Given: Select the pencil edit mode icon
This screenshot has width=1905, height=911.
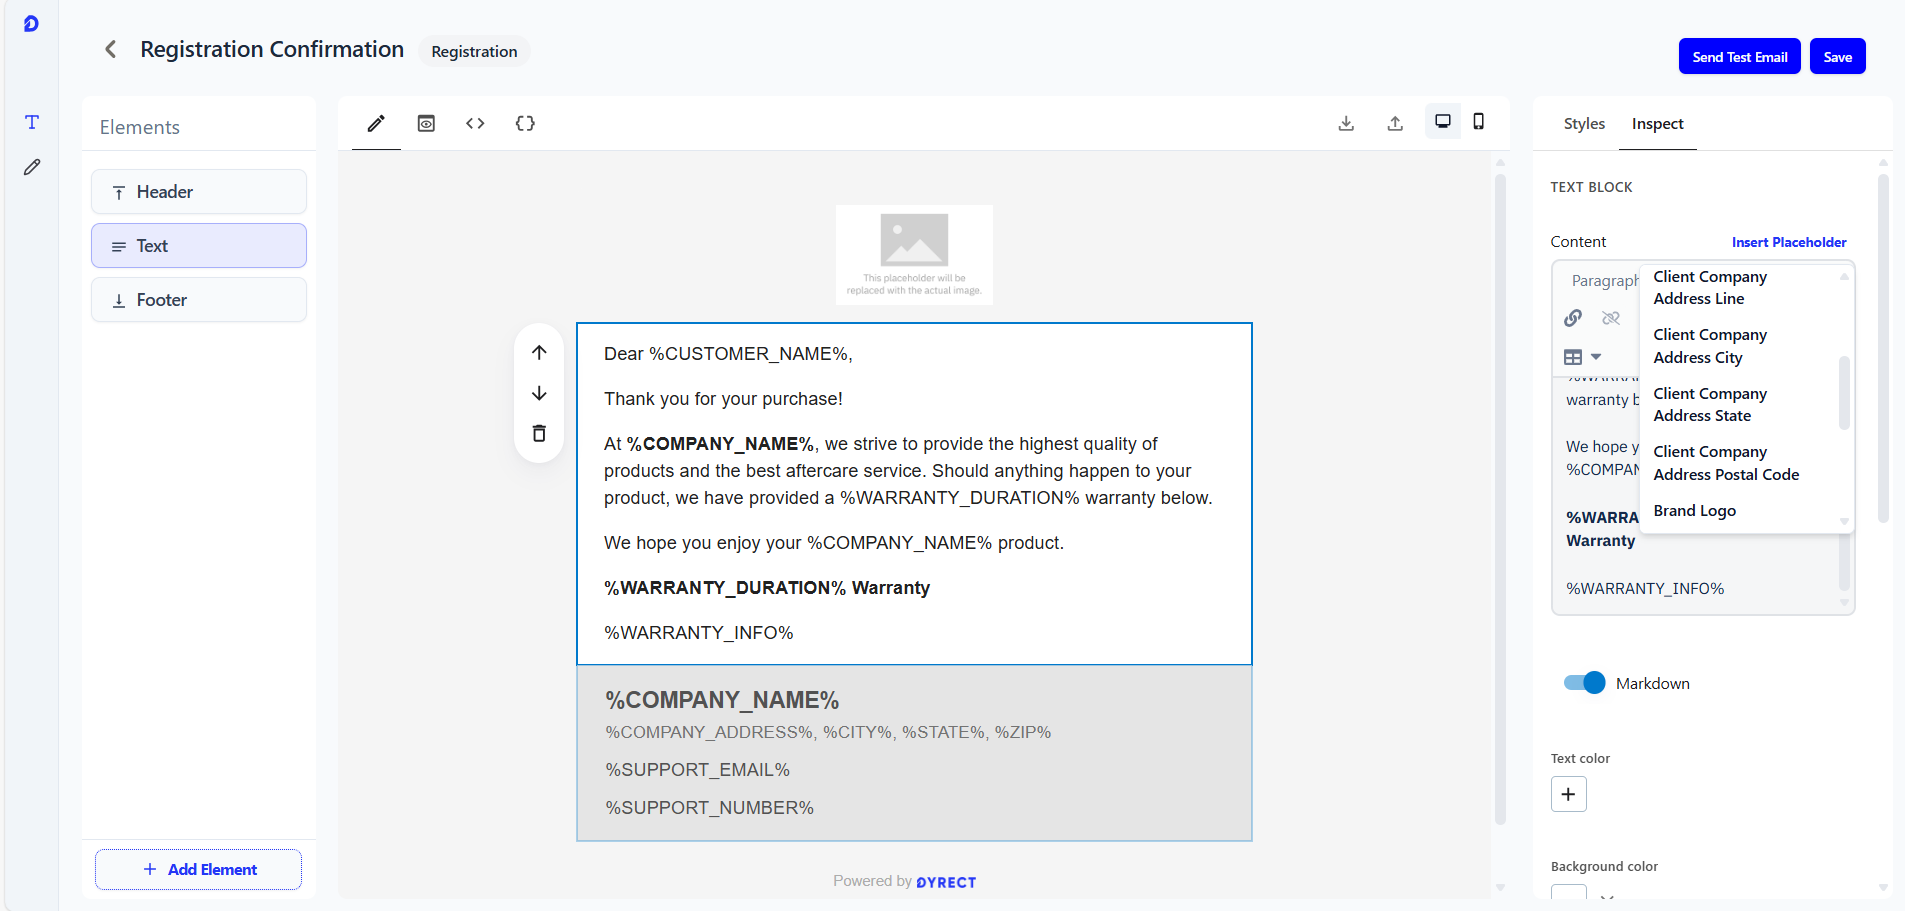Looking at the screenshot, I should pyautogui.click(x=376, y=124).
